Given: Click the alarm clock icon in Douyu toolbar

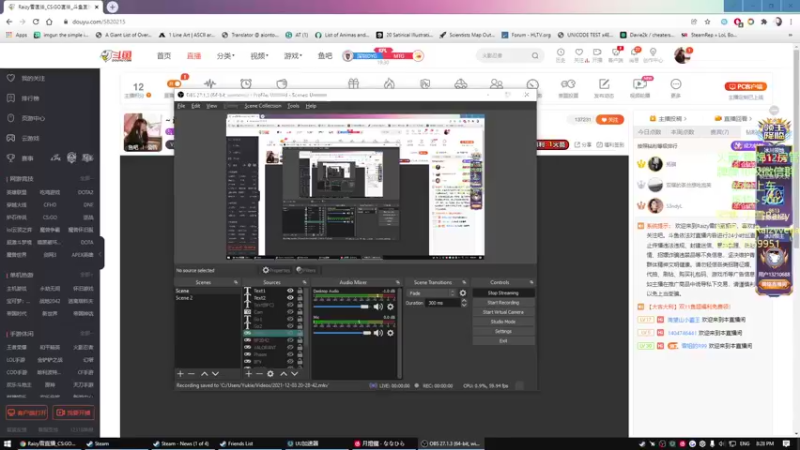Looking at the screenshot, I should pyautogui.click(x=246, y=84).
